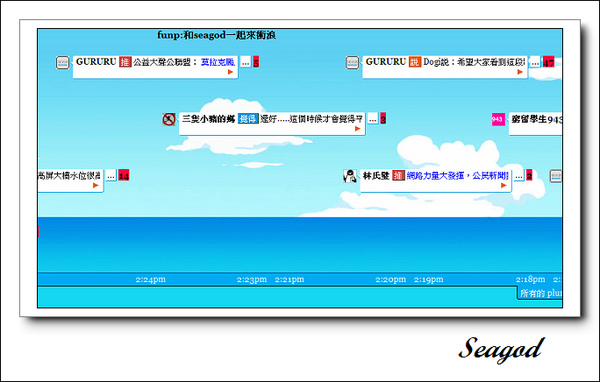This screenshot has width=600, height=382.
Task: Expand the orange arrow in 三隻小豬的媽's plurk
Action: pos(358,129)
